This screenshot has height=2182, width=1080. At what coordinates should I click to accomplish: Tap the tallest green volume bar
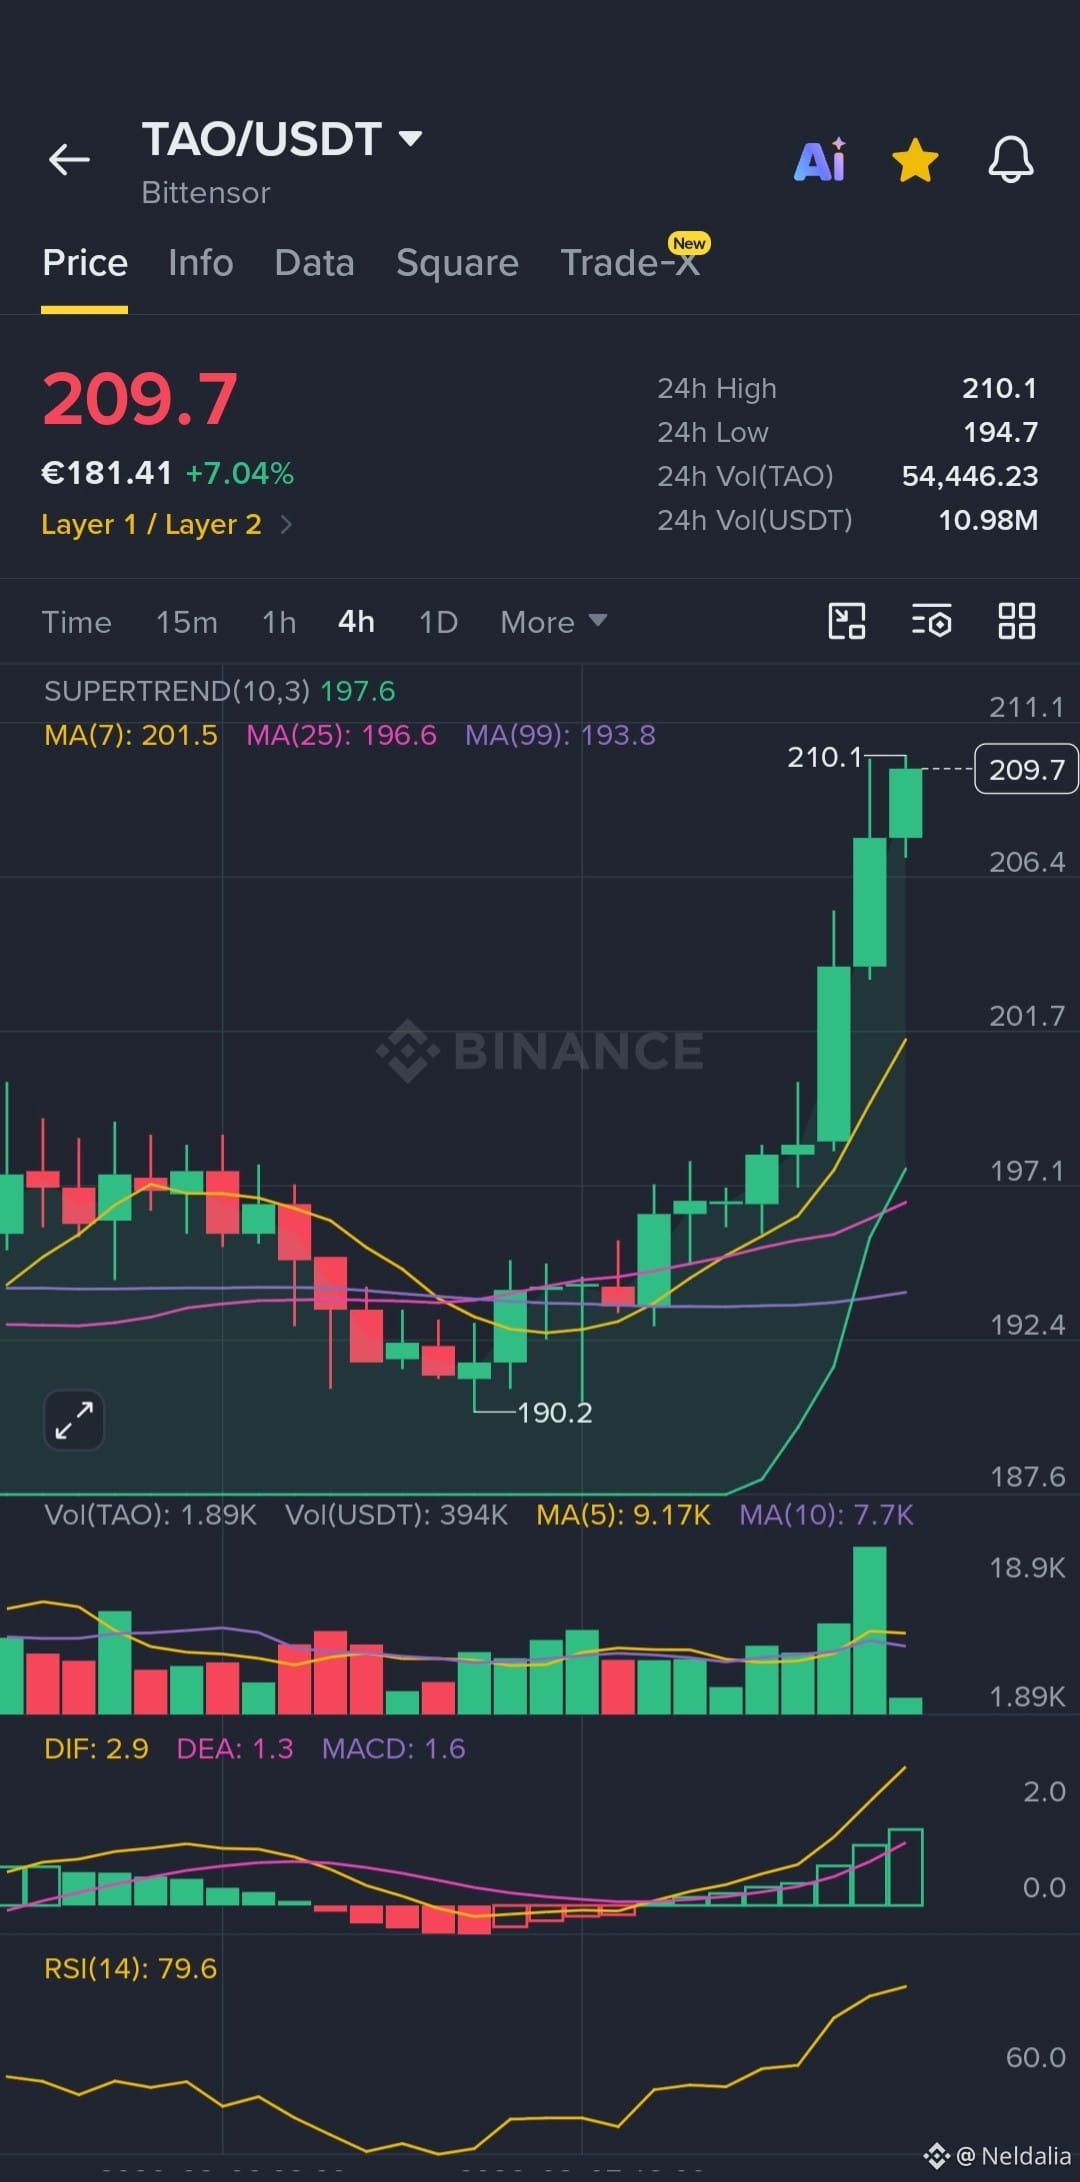pyautogui.click(x=870, y=1630)
